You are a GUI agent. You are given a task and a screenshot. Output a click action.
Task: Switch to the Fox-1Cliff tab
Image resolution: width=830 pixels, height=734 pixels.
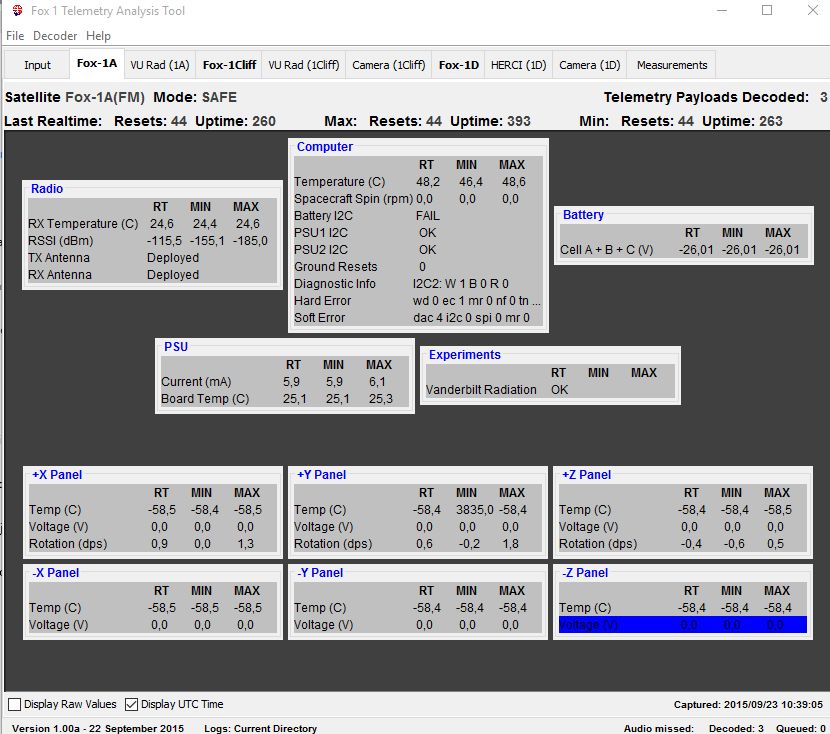pyautogui.click(x=227, y=64)
